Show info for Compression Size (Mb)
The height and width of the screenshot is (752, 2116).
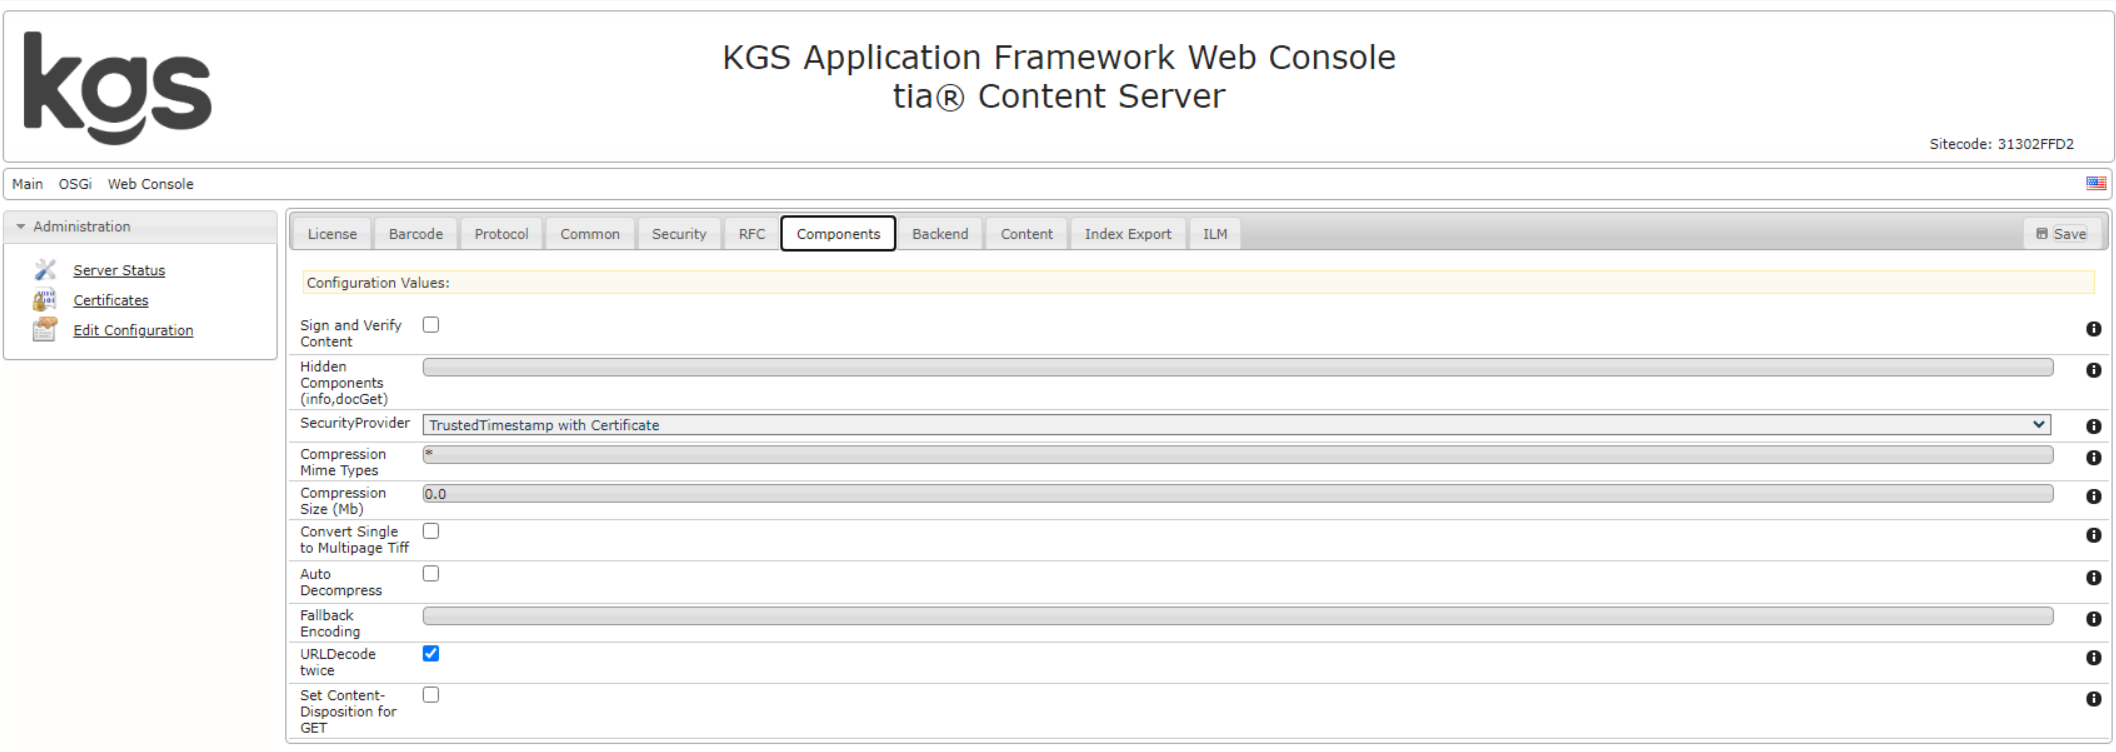2093,496
